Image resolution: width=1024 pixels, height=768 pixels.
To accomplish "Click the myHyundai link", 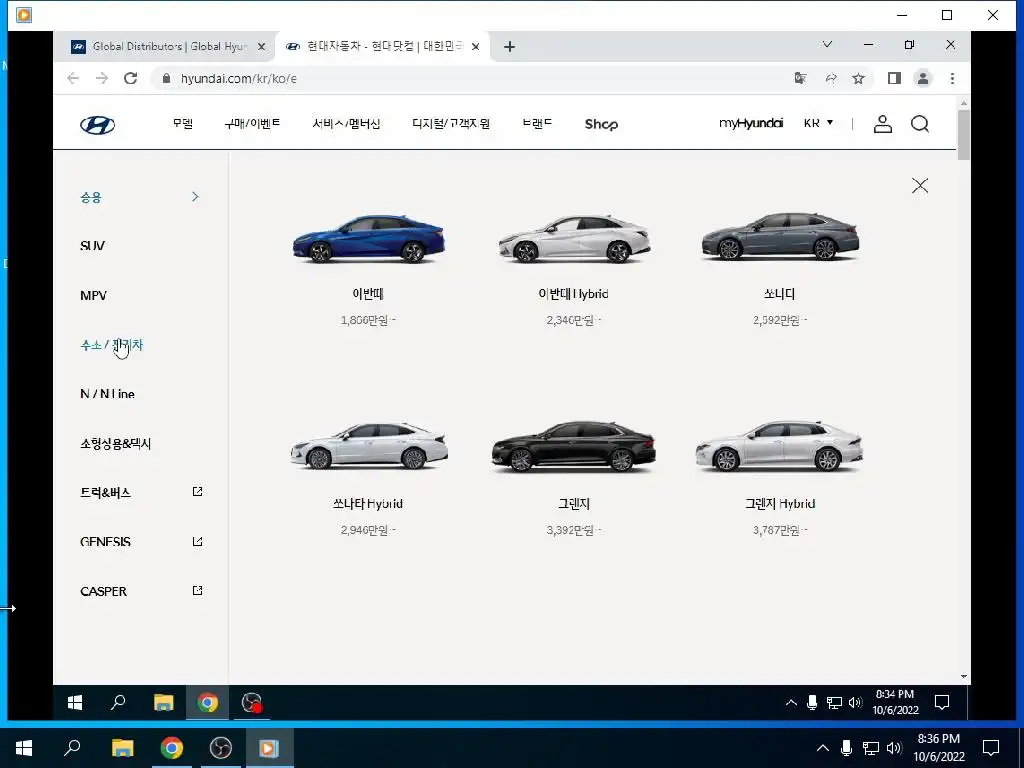I will (x=751, y=123).
